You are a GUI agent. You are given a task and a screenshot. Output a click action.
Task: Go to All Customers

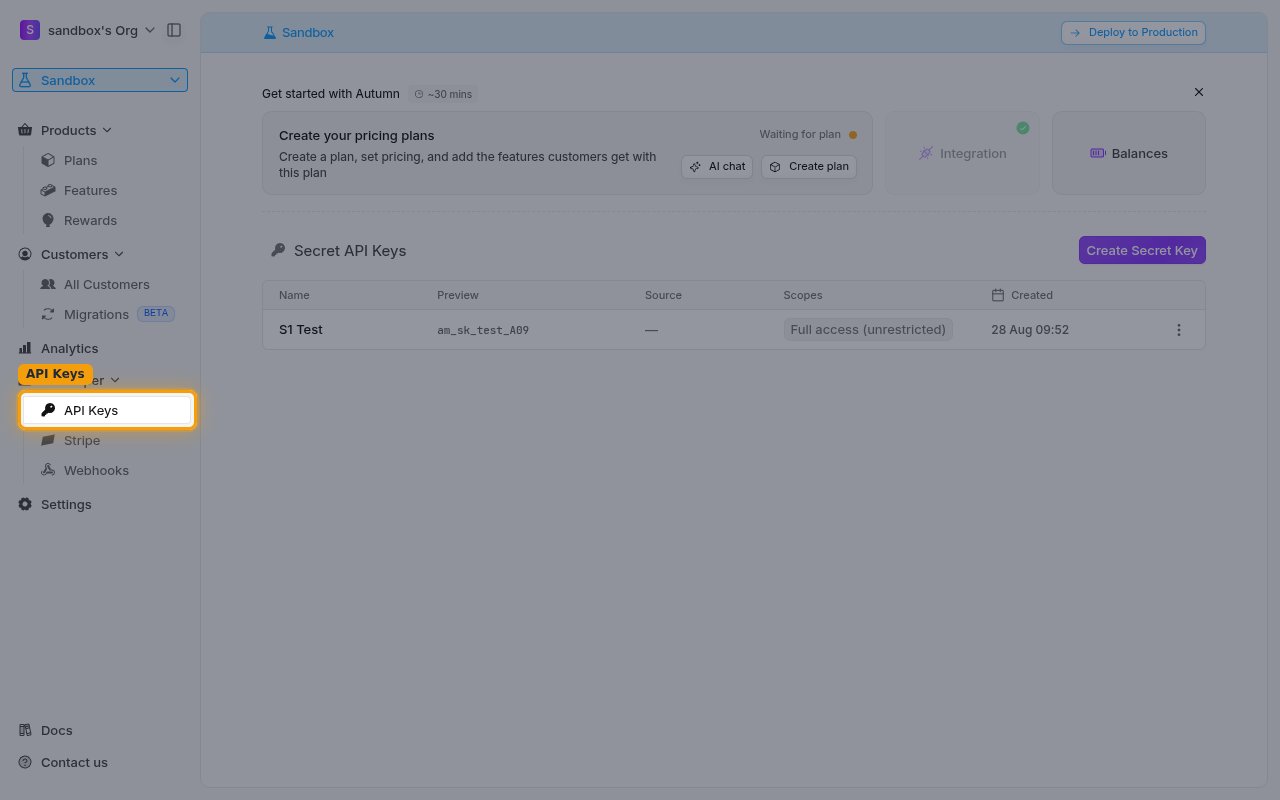[x=105, y=284]
